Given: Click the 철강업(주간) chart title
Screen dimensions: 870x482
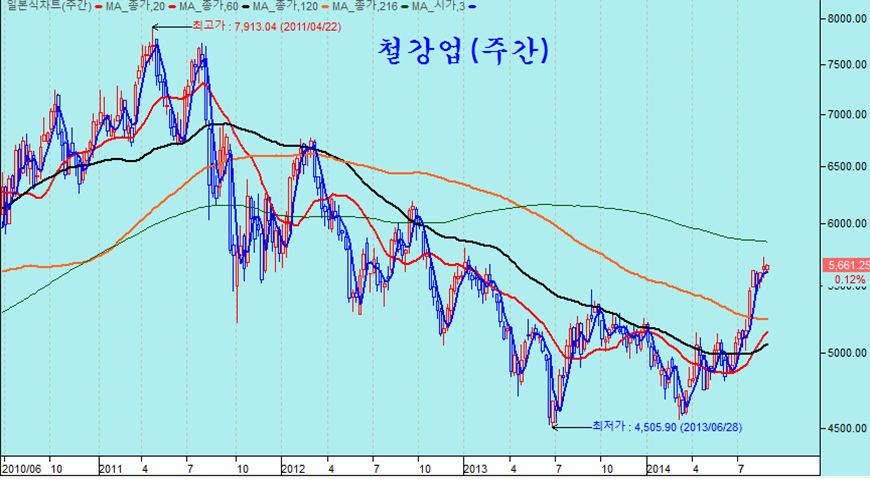Looking at the screenshot, I should (464, 49).
